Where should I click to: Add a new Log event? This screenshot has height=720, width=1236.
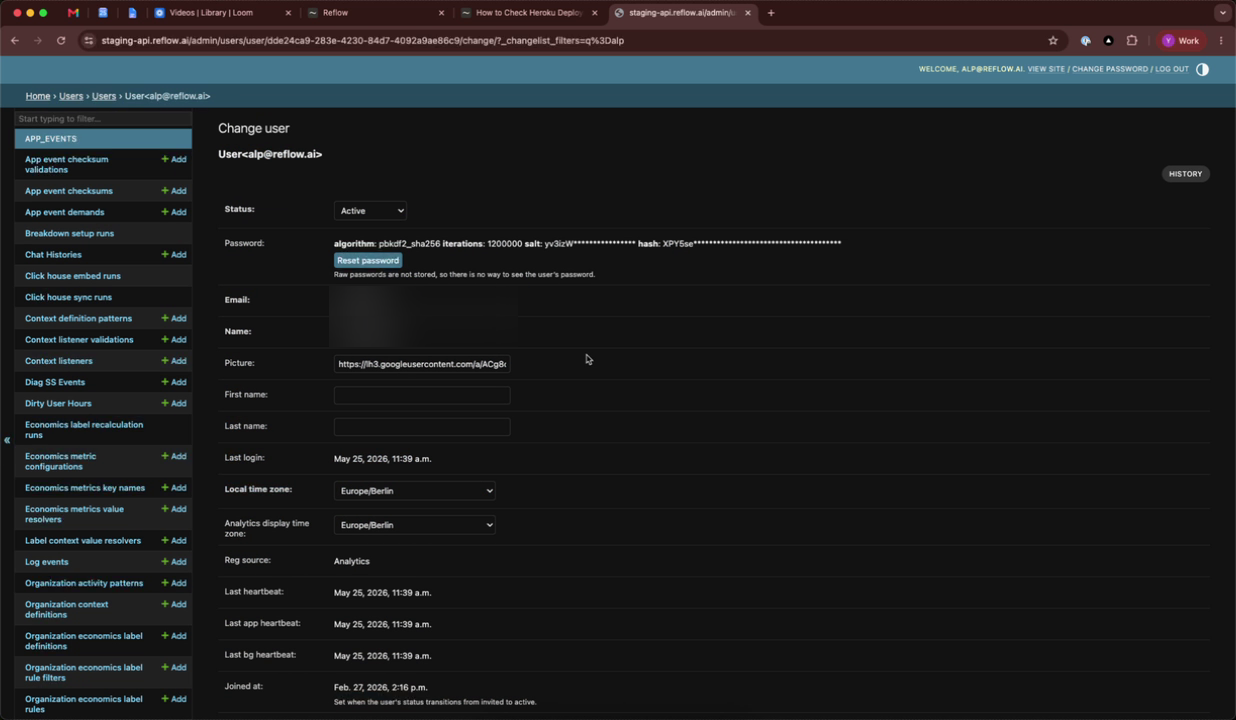coord(174,562)
